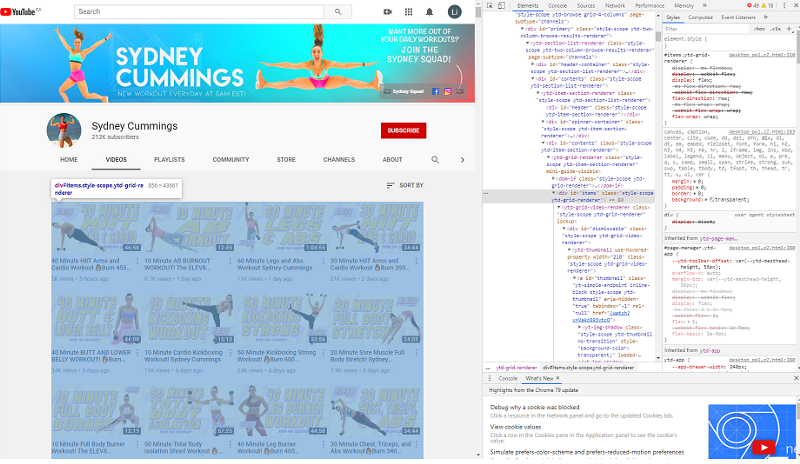Click the yellow warning count indicator
The height and width of the screenshot is (464, 800).
[768, 6]
